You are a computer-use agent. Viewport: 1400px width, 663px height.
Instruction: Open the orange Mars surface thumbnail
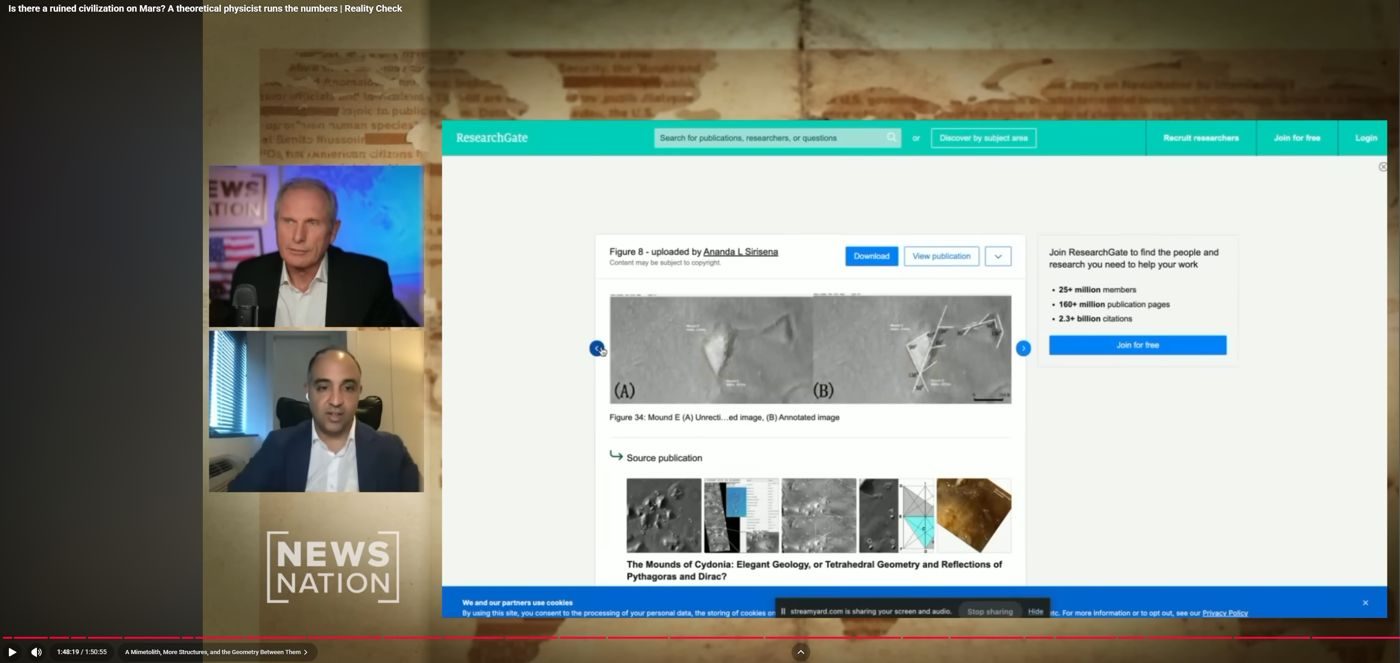coord(973,515)
